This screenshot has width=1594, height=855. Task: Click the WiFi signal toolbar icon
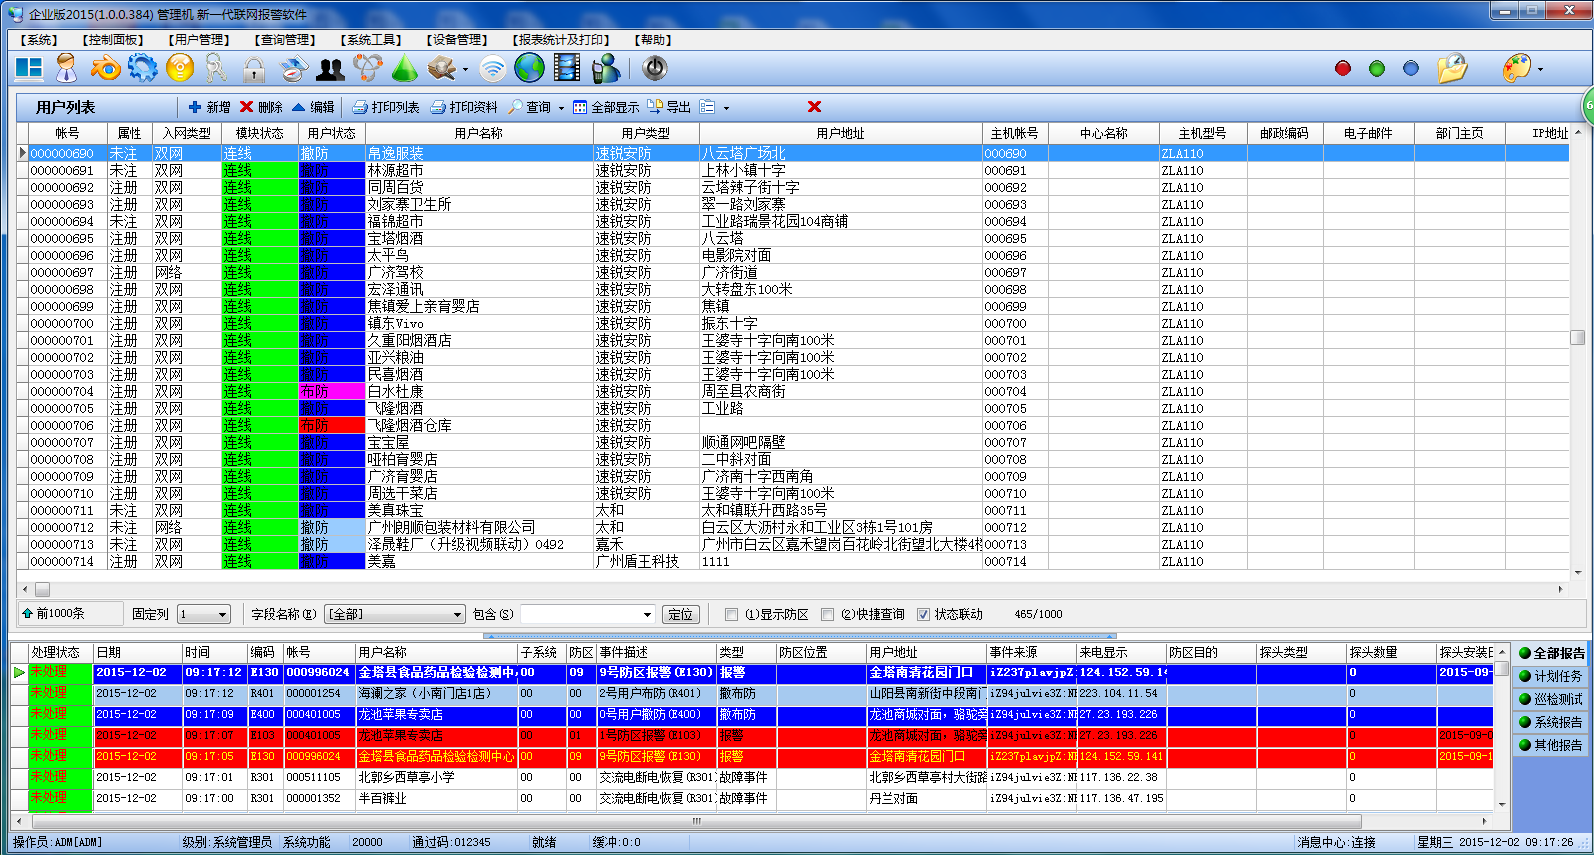tap(492, 68)
